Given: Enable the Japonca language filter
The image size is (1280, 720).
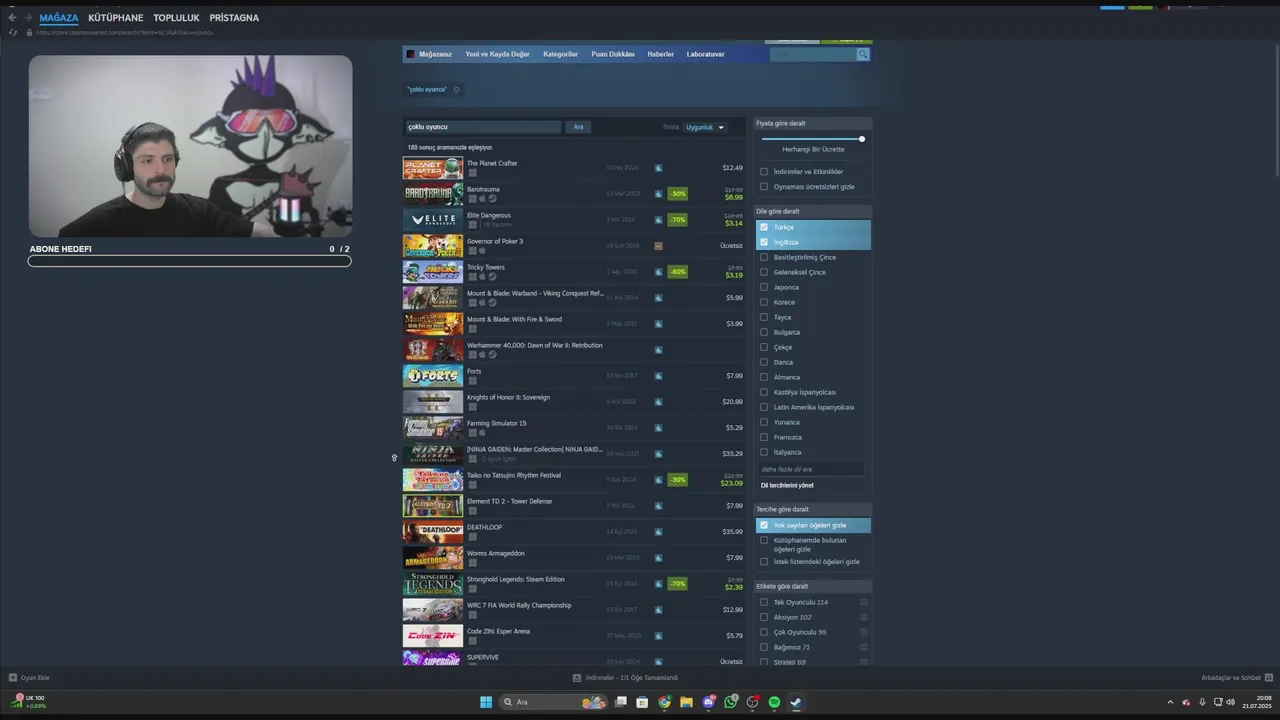Looking at the screenshot, I should point(764,287).
